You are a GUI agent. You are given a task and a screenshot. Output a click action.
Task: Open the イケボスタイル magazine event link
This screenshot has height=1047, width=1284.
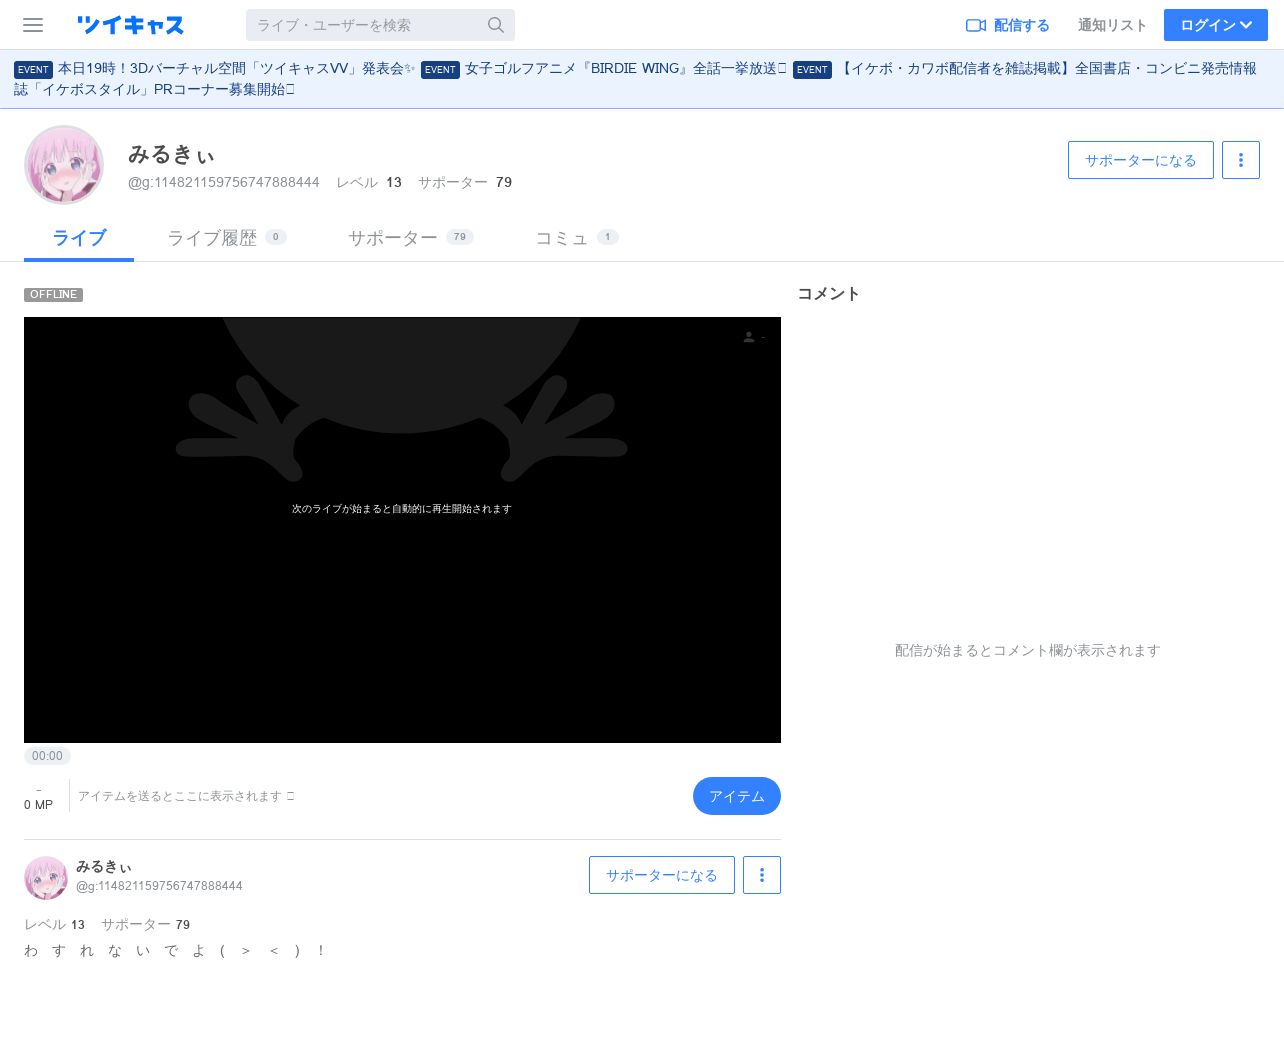[635, 79]
